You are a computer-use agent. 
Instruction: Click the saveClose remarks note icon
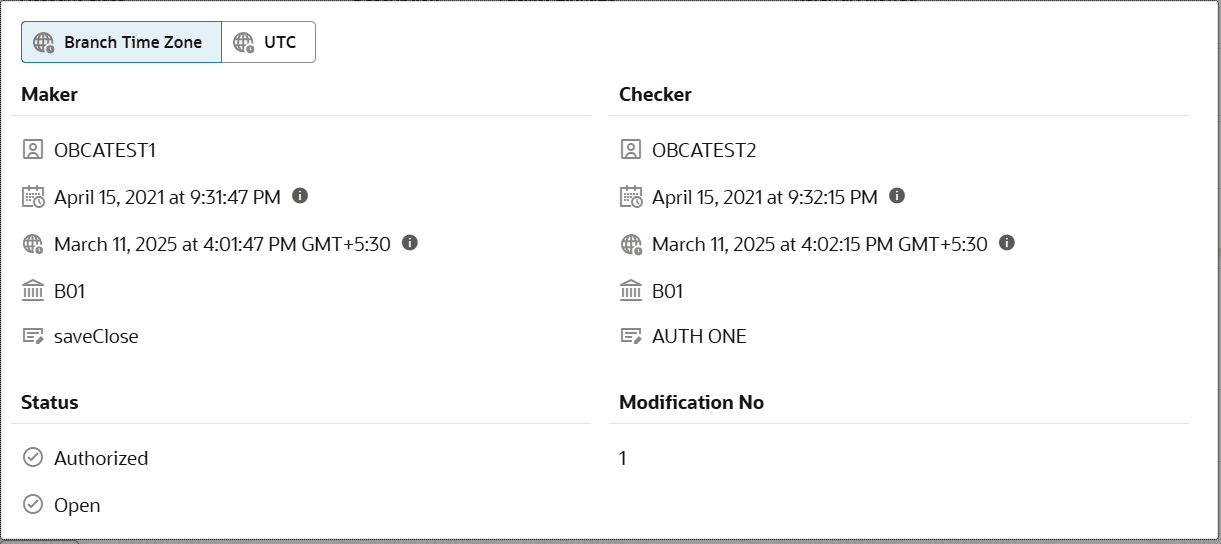pos(33,336)
